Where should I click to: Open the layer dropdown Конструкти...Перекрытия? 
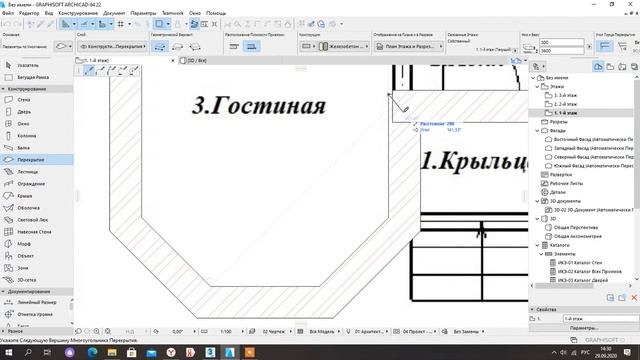point(113,47)
